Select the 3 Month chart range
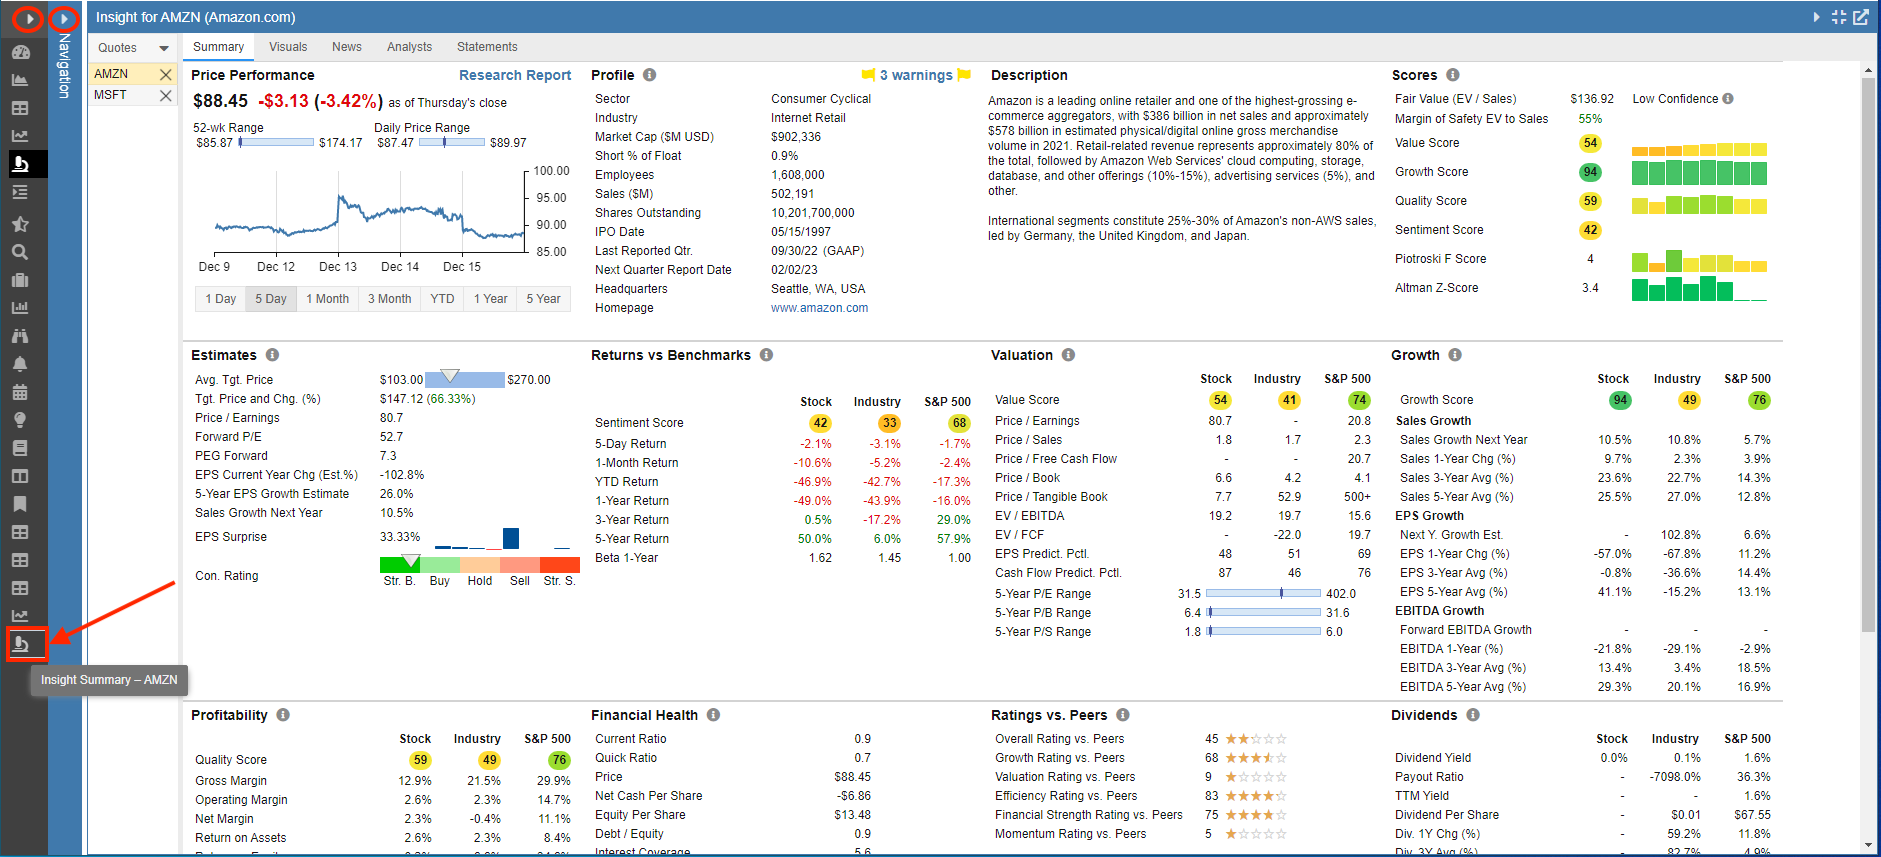The height and width of the screenshot is (857, 1881). (x=389, y=299)
